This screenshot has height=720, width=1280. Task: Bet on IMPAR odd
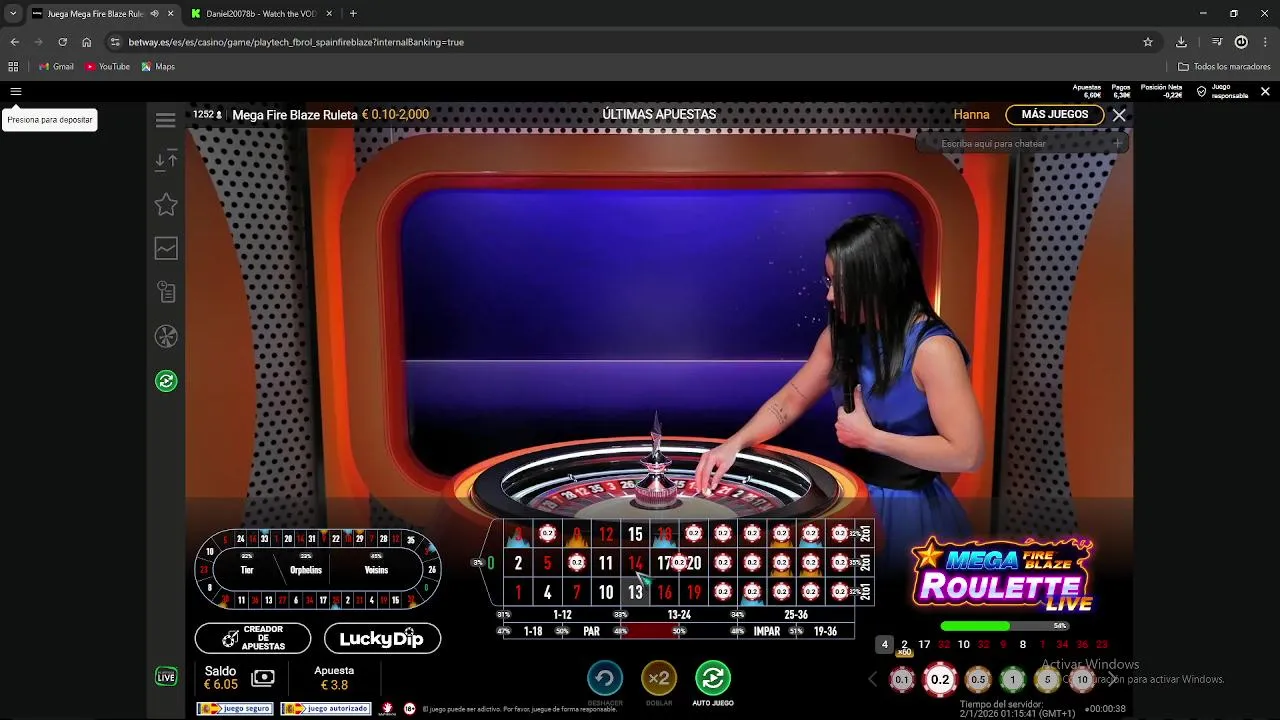767,631
